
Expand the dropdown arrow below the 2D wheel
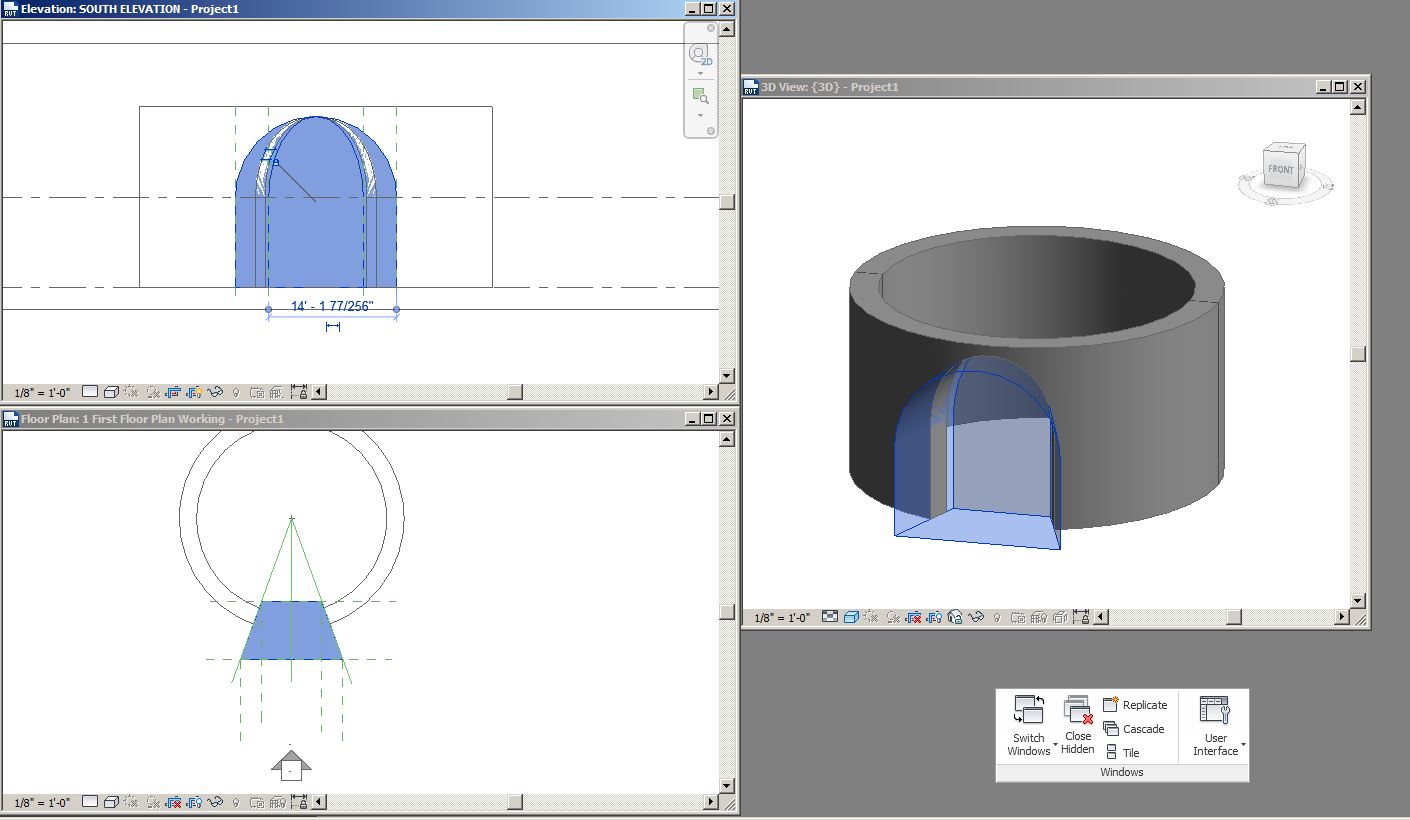coord(700,73)
